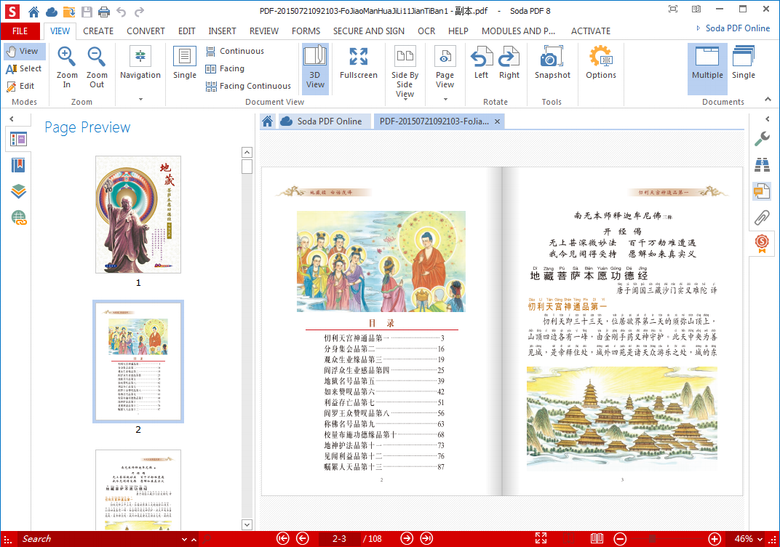This screenshot has width=780, height=547.
Task: Go to the last page using status bar arrow
Action: click(x=426, y=539)
